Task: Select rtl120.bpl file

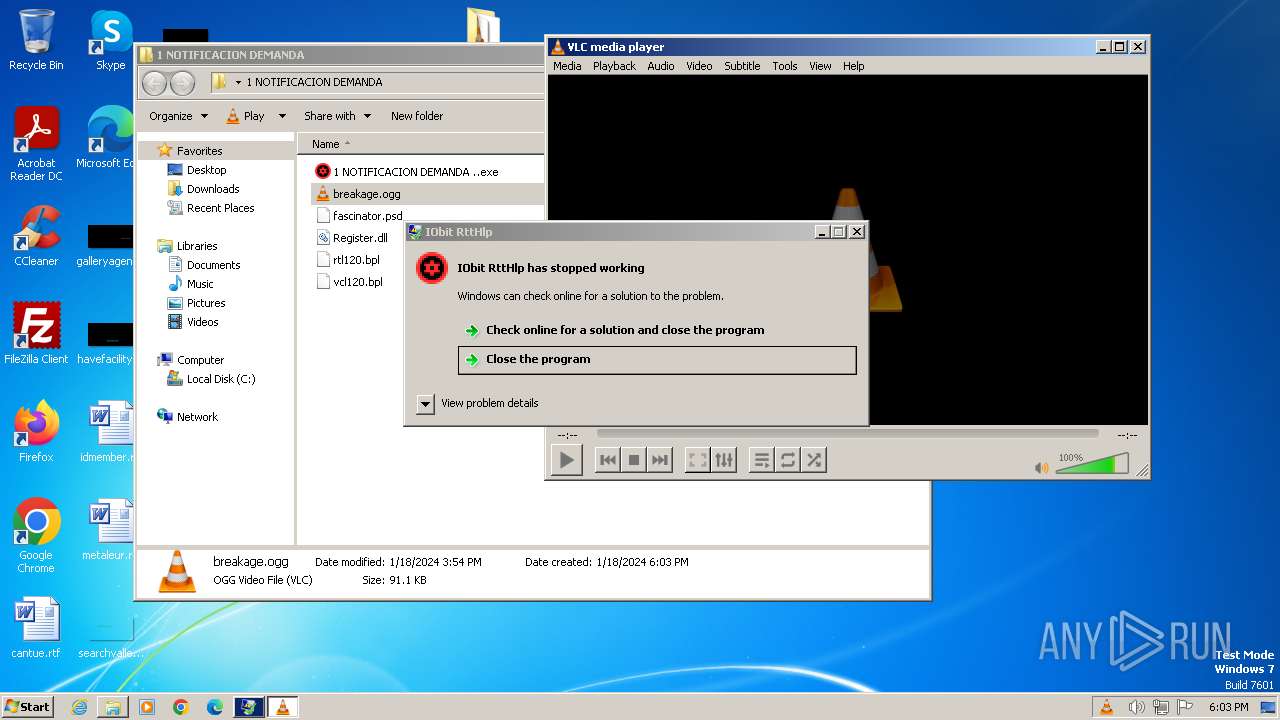Action: [x=347, y=260]
